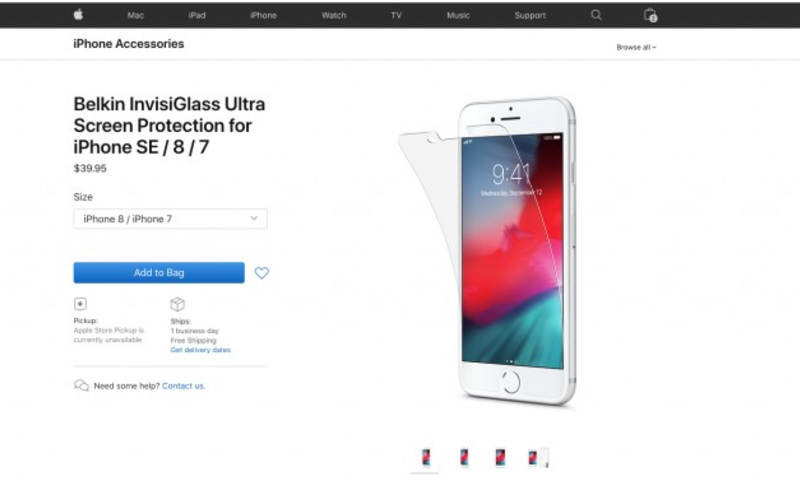
Task: Select the fourth thumbnail showing phone and protector
Action: click(538, 458)
